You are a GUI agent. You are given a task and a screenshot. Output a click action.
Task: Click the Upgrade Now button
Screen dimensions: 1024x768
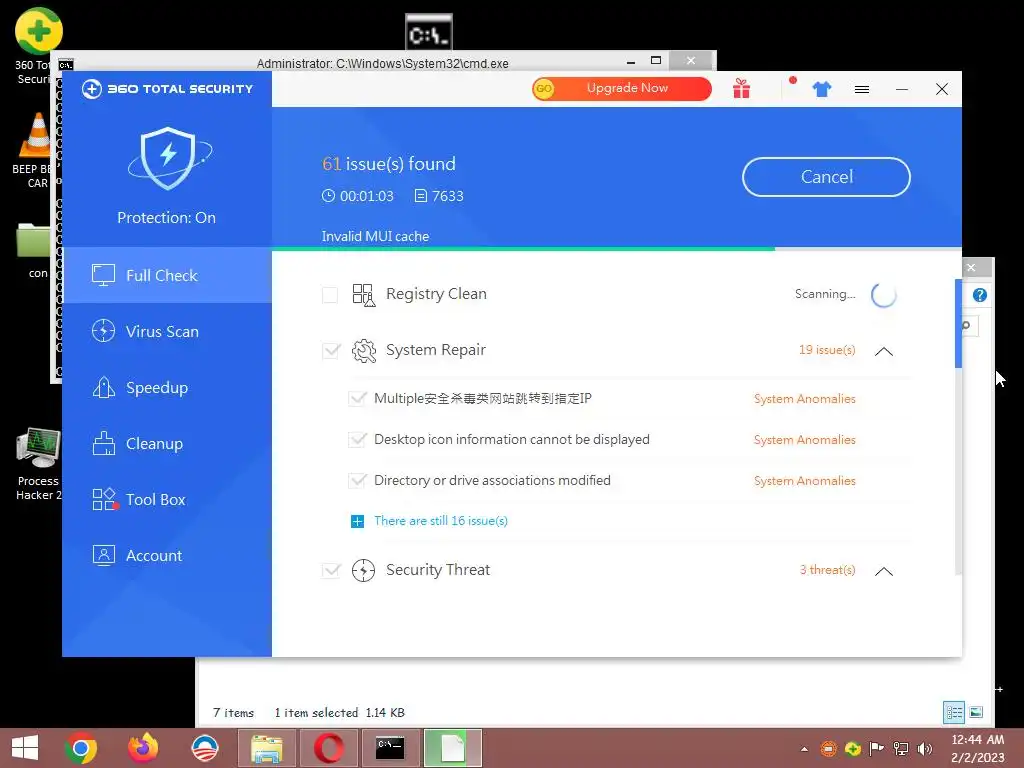pyautogui.click(x=622, y=88)
